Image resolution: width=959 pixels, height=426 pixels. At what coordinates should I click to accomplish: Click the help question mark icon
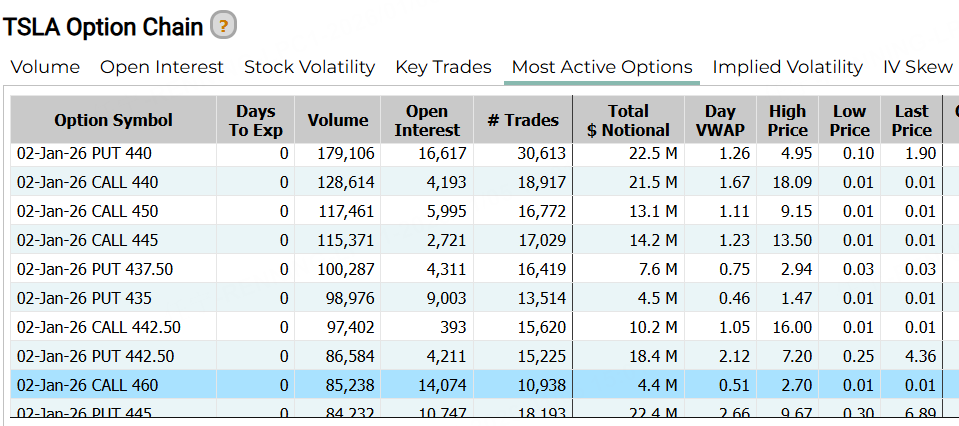click(x=223, y=27)
